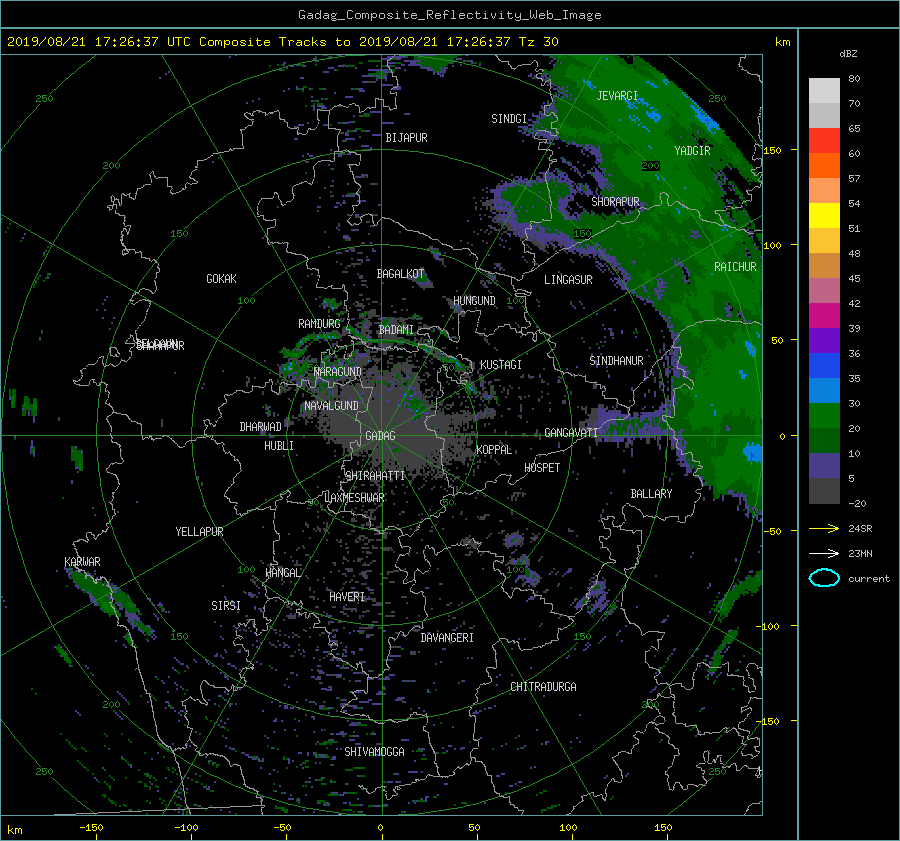
Task: Pick the bright yellow dBZ swatch
Action: click(x=824, y=216)
